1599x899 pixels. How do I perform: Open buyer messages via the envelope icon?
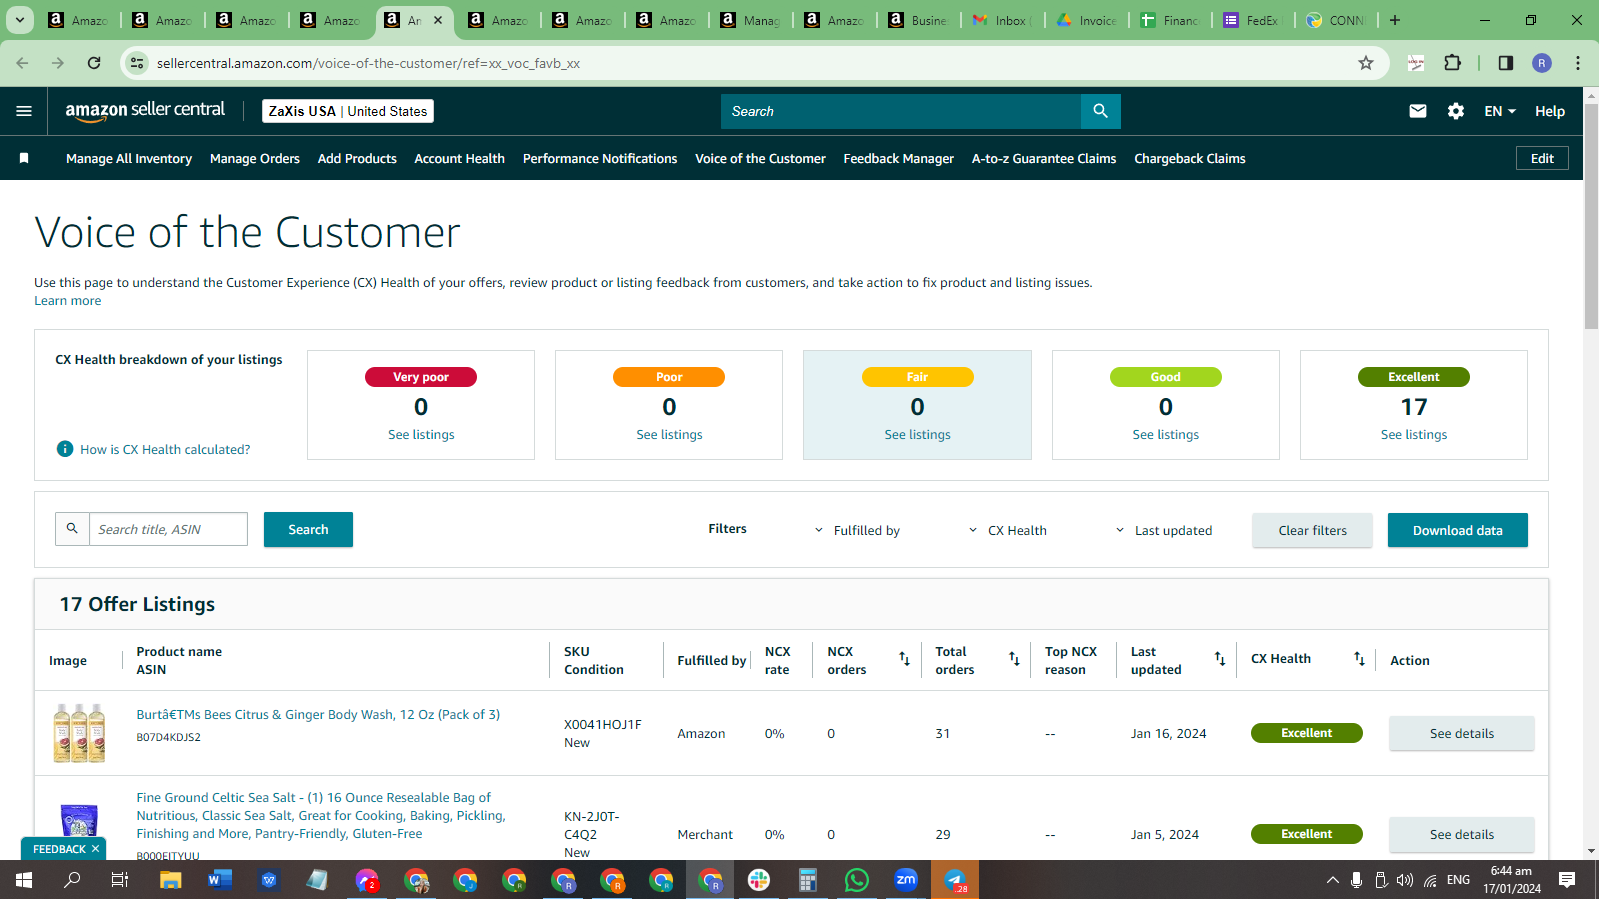(1418, 111)
